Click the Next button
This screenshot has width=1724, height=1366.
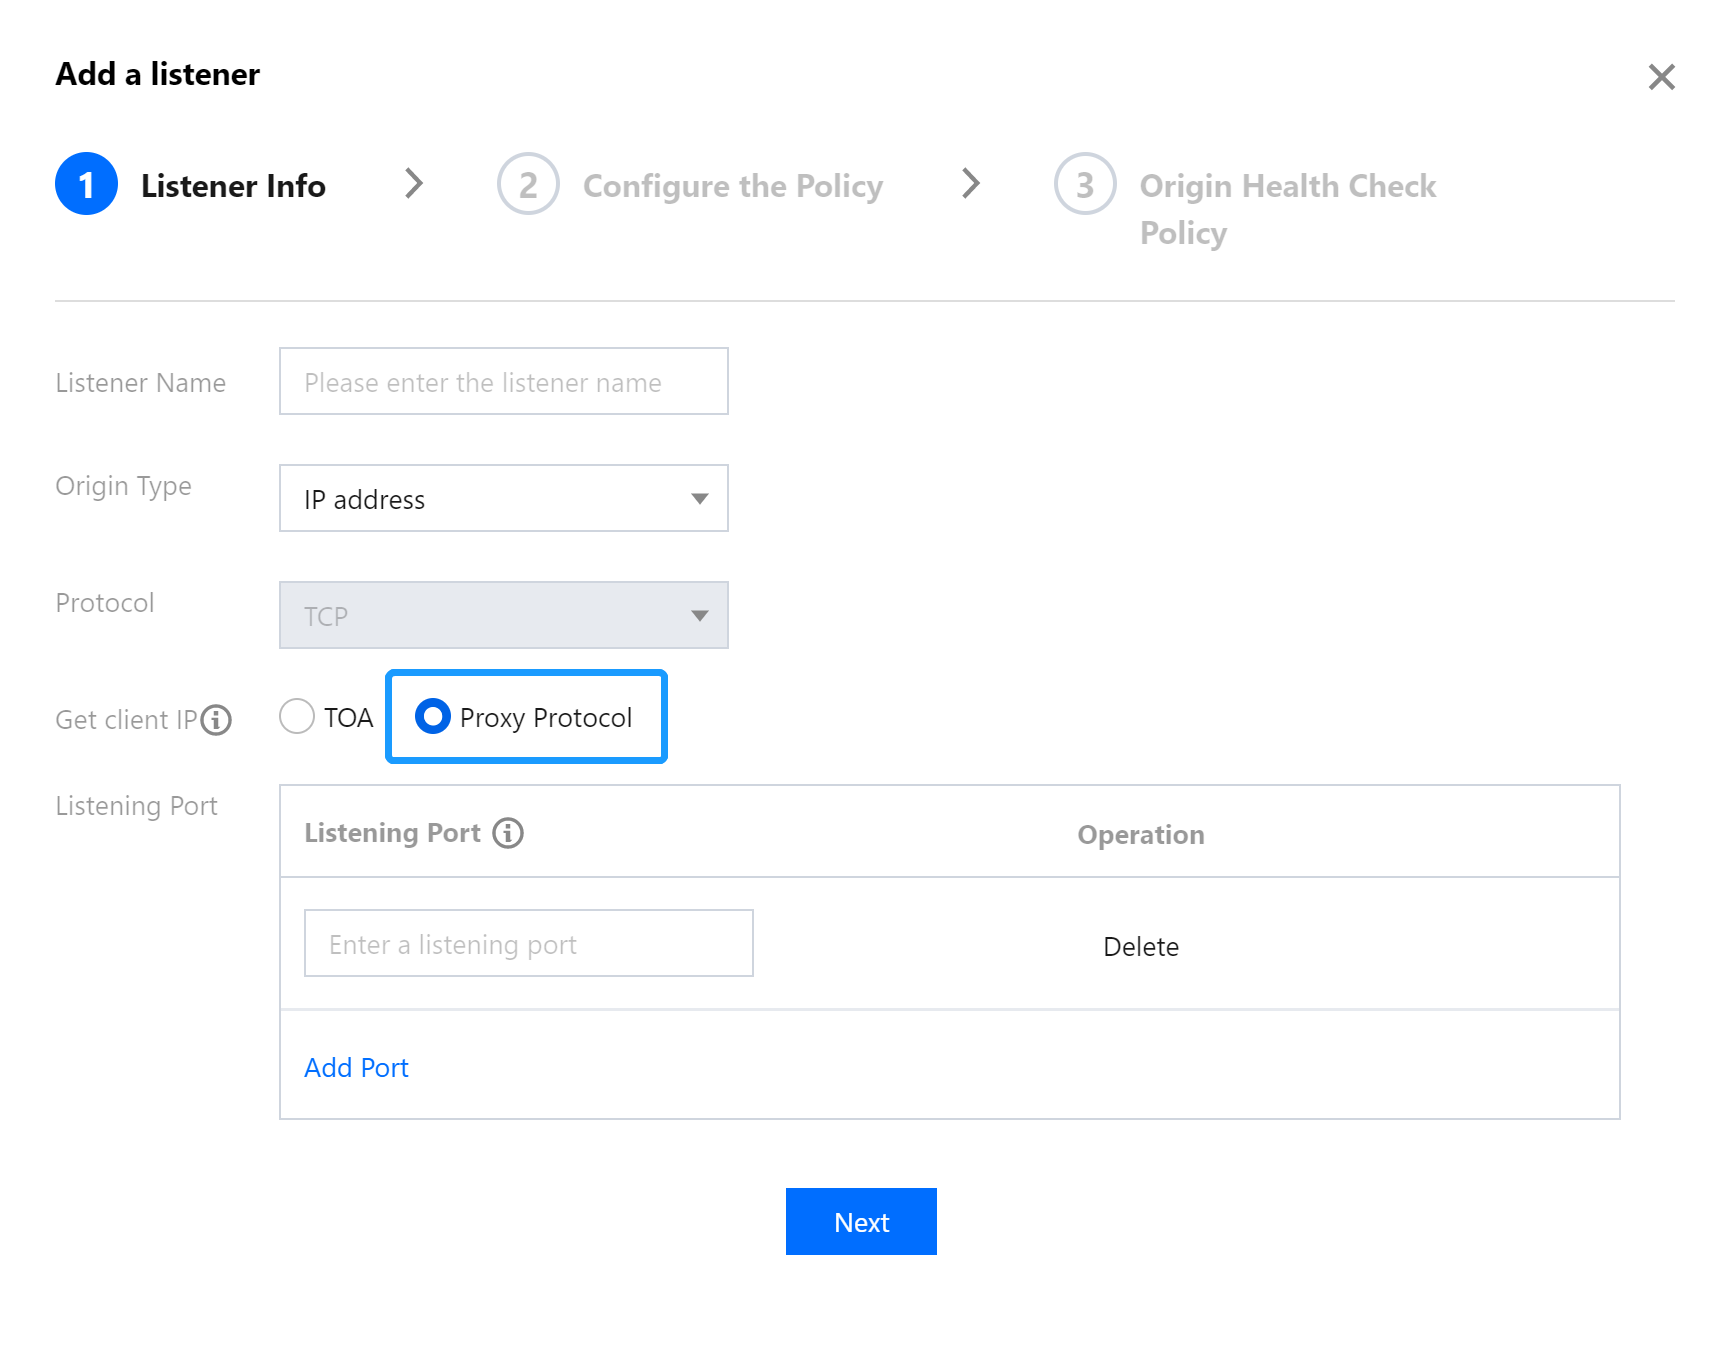[x=861, y=1222]
